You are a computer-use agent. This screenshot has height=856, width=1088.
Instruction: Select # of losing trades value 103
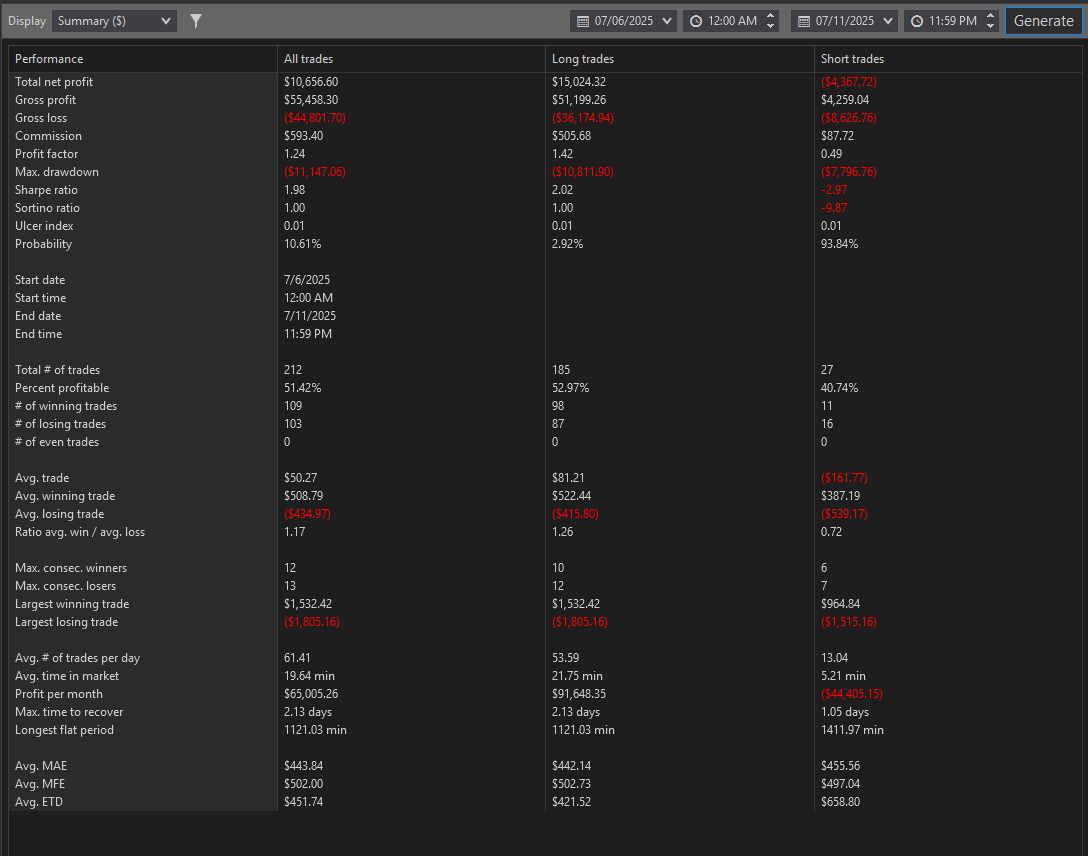tap(293, 424)
